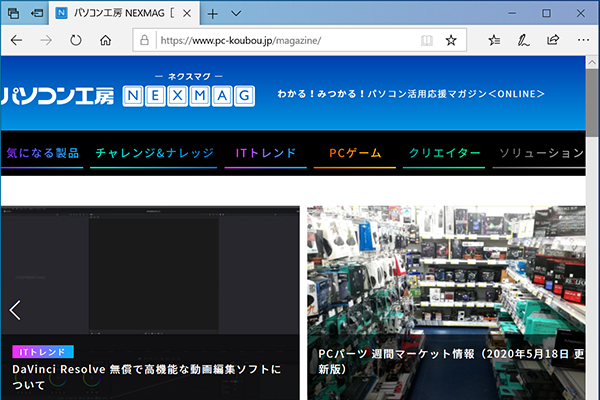Image resolution: width=600 pixels, height=400 pixels.
Task: Show tabs you've set aside
Action: (x=13, y=13)
